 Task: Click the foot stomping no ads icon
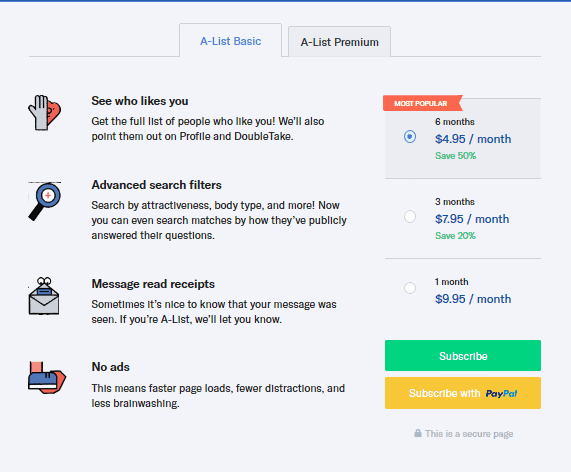click(x=47, y=378)
